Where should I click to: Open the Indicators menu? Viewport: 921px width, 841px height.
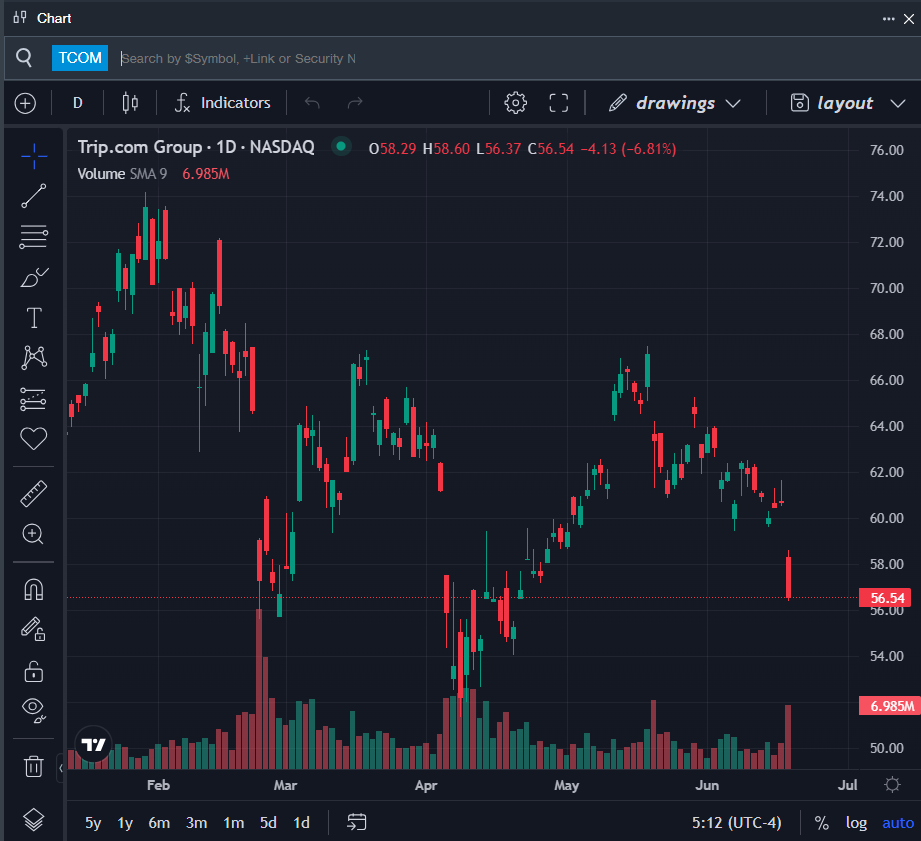click(x=223, y=103)
